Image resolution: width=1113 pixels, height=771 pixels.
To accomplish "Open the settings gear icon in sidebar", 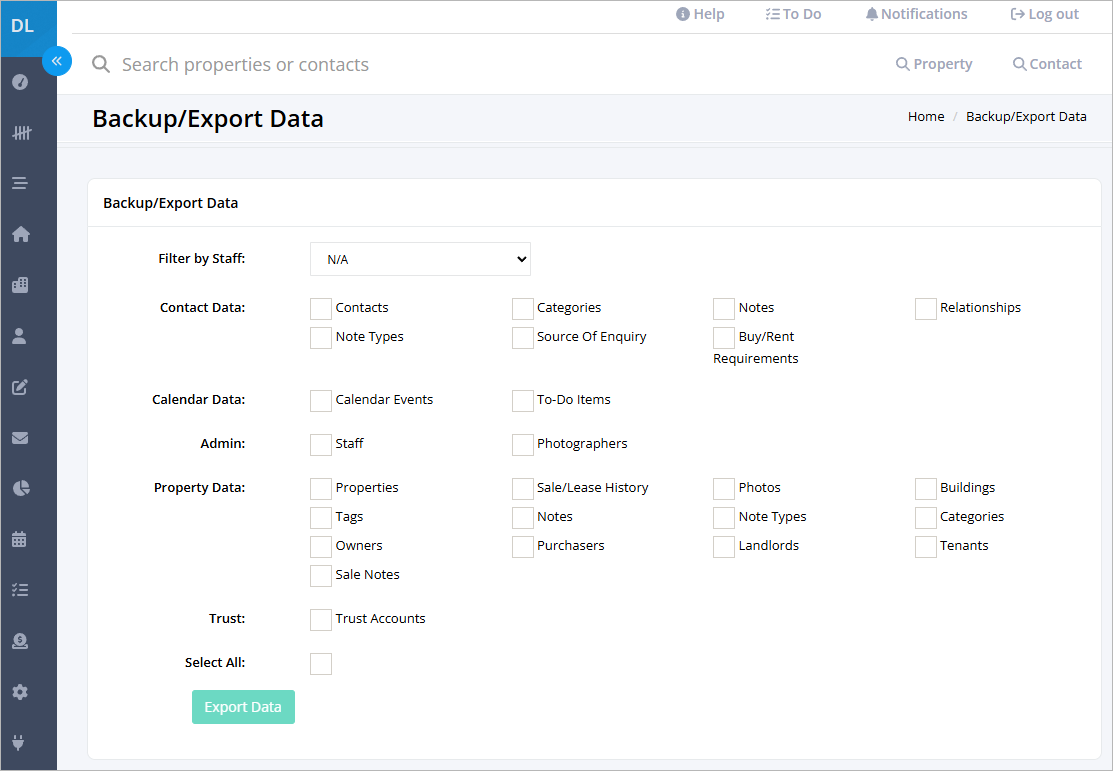I will [x=20, y=692].
